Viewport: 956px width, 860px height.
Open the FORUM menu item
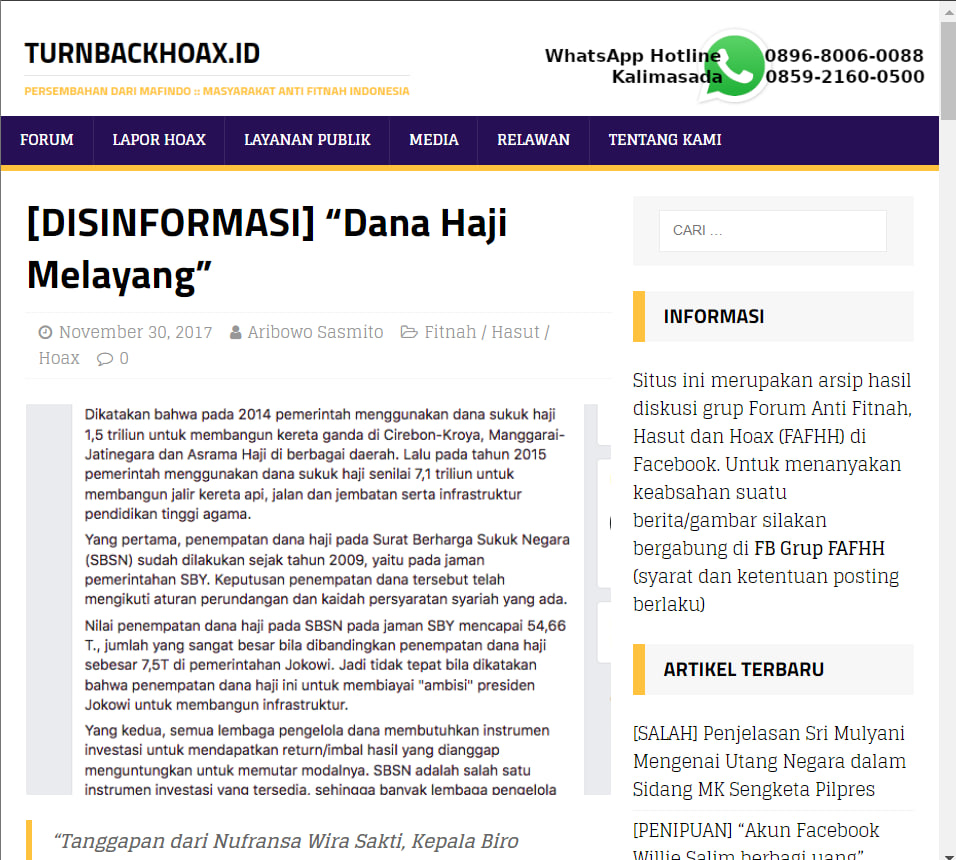point(47,140)
